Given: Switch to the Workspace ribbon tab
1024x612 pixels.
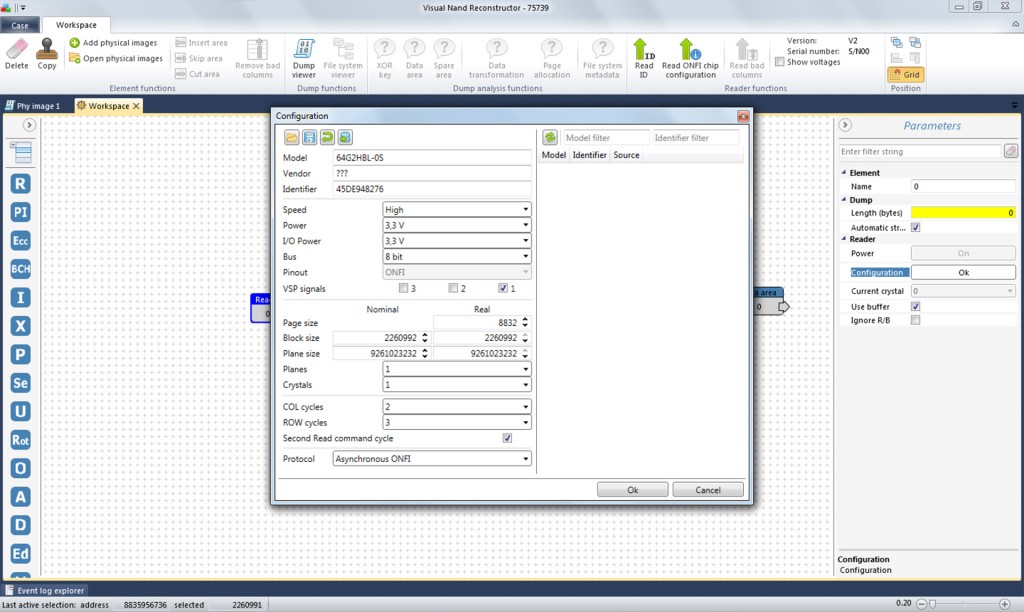Looking at the screenshot, I should click(76, 25).
